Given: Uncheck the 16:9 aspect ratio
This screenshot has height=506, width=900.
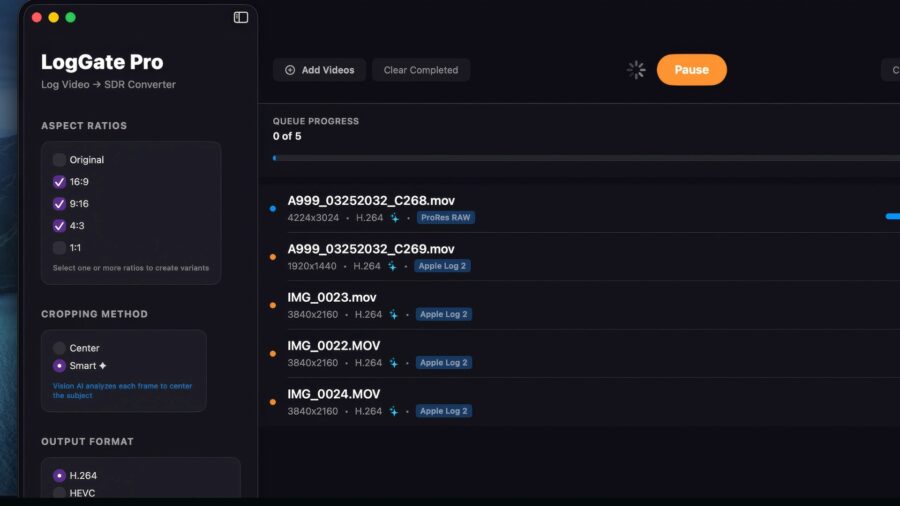Looking at the screenshot, I should click(59, 182).
